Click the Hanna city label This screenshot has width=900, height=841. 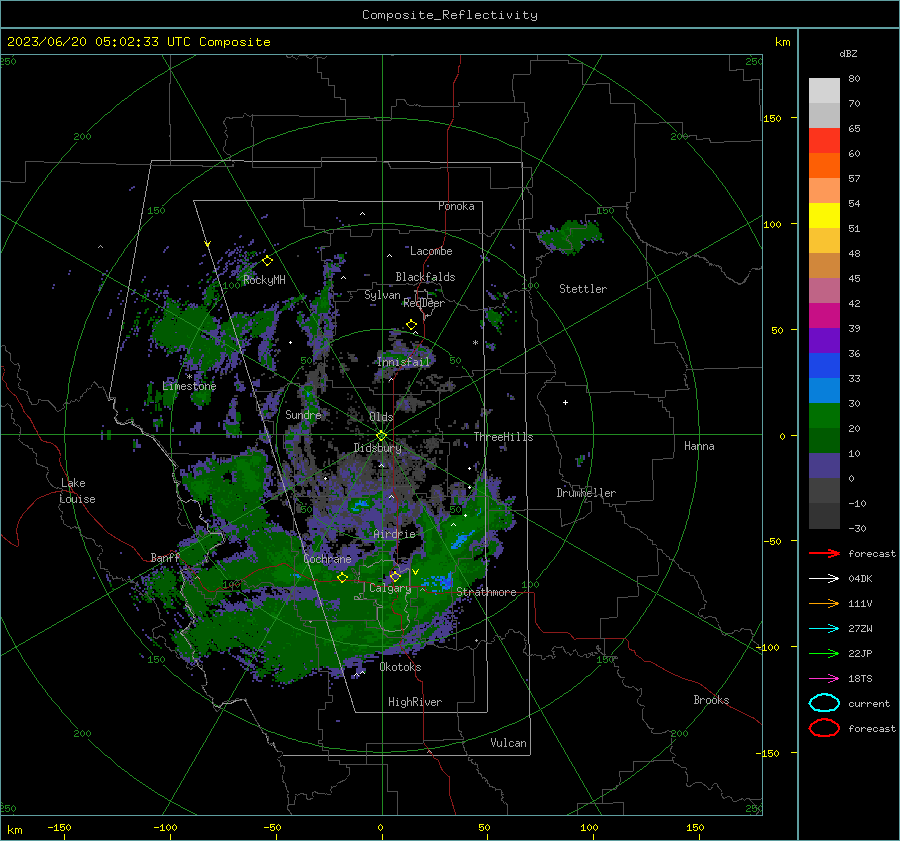pos(699,446)
